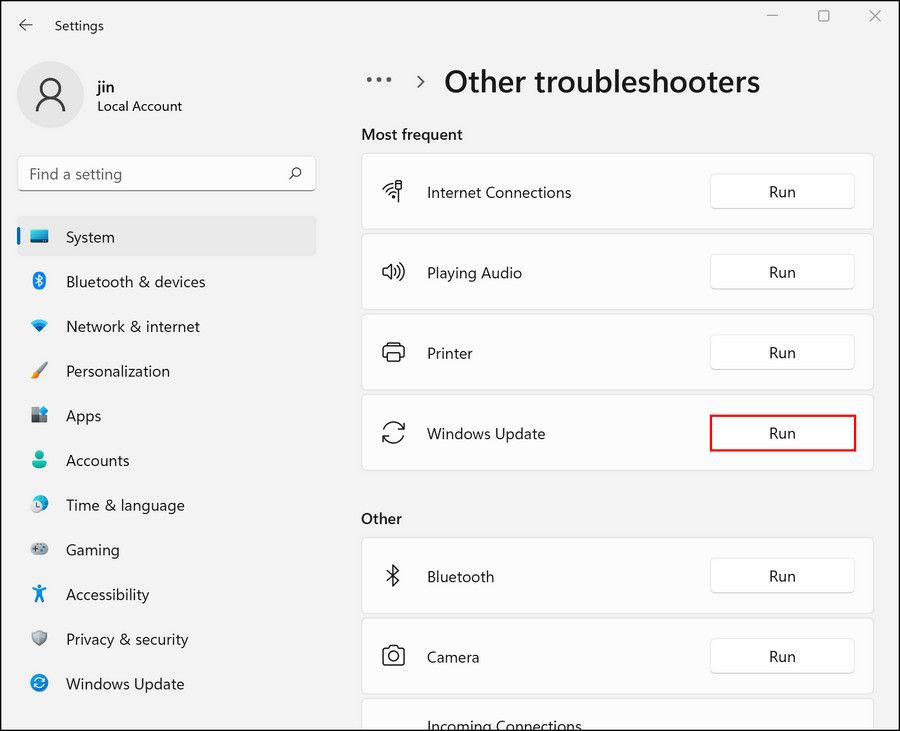Click the speaker icon beside Playing Audio
900x731 pixels.
tap(394, 272)
